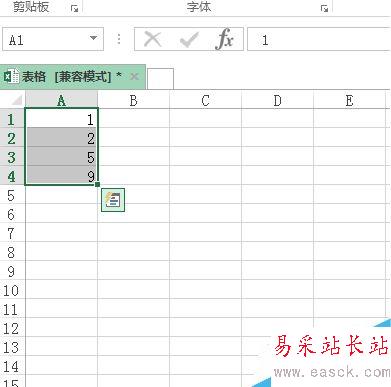Click the fill handle at selection corner
This screenshot has width=391, height=387.
97,184
